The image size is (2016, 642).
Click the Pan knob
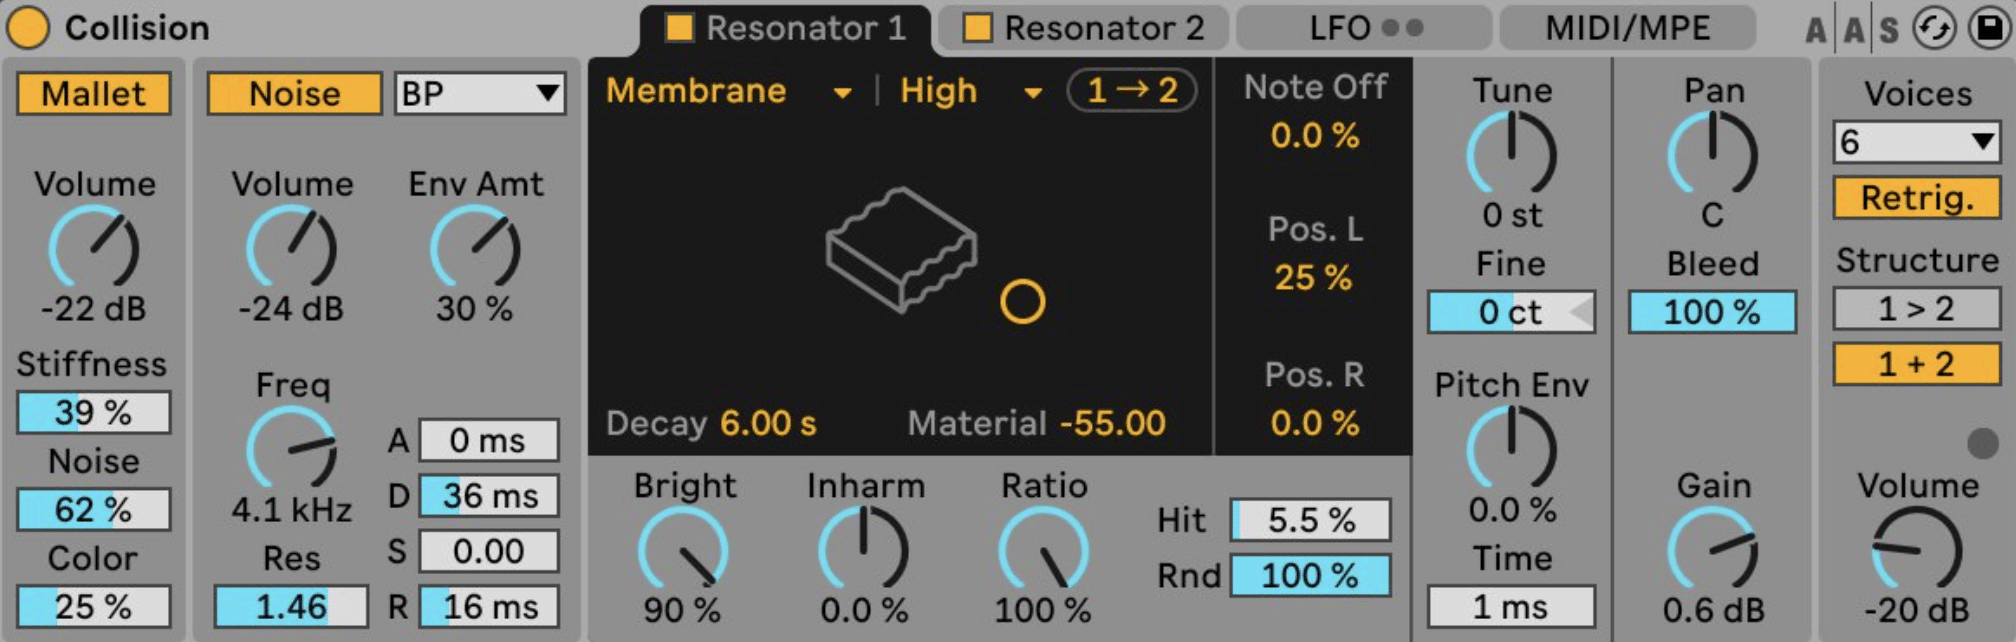[x=1712, y=154]
